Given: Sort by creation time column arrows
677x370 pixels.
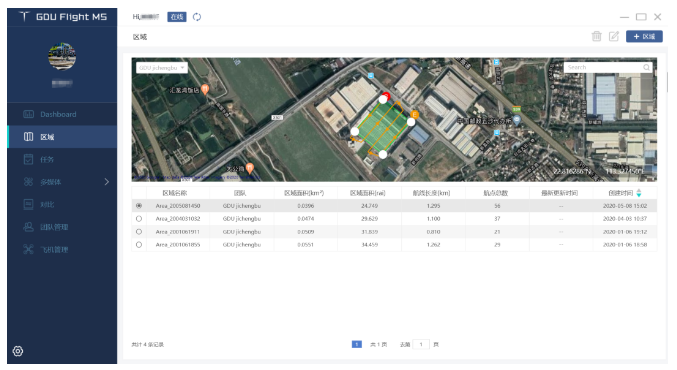Looking at the screenshot, I should tap(639, 193).
